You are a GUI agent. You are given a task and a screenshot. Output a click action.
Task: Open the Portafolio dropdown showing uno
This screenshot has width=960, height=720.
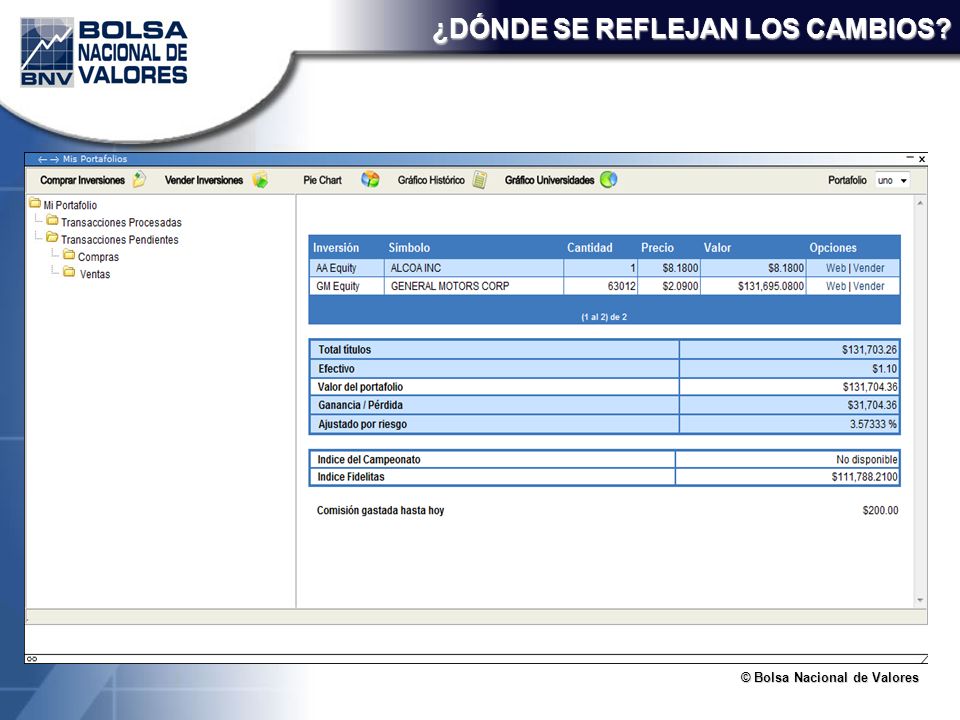pos(892,181)
